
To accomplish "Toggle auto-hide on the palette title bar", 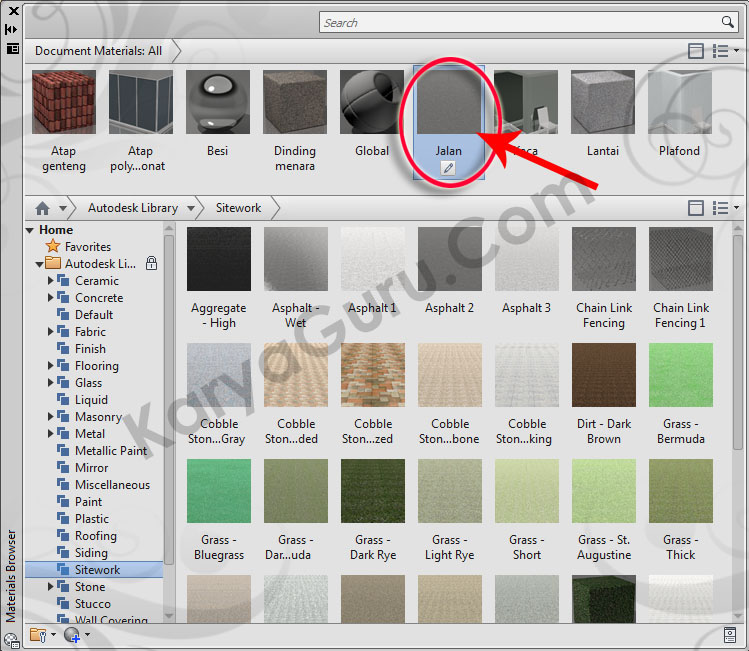I will (12, 30).
